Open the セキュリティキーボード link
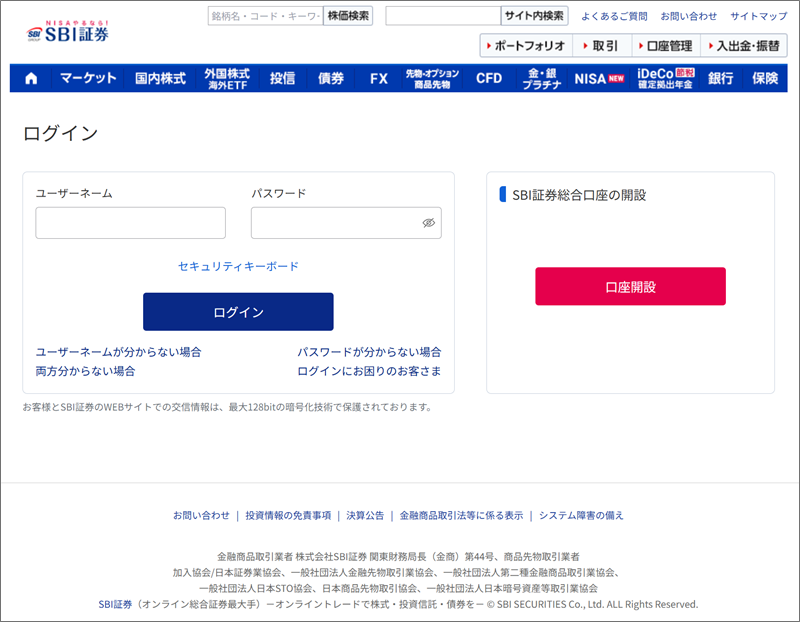The image size is (800, 622). point(238,266)
